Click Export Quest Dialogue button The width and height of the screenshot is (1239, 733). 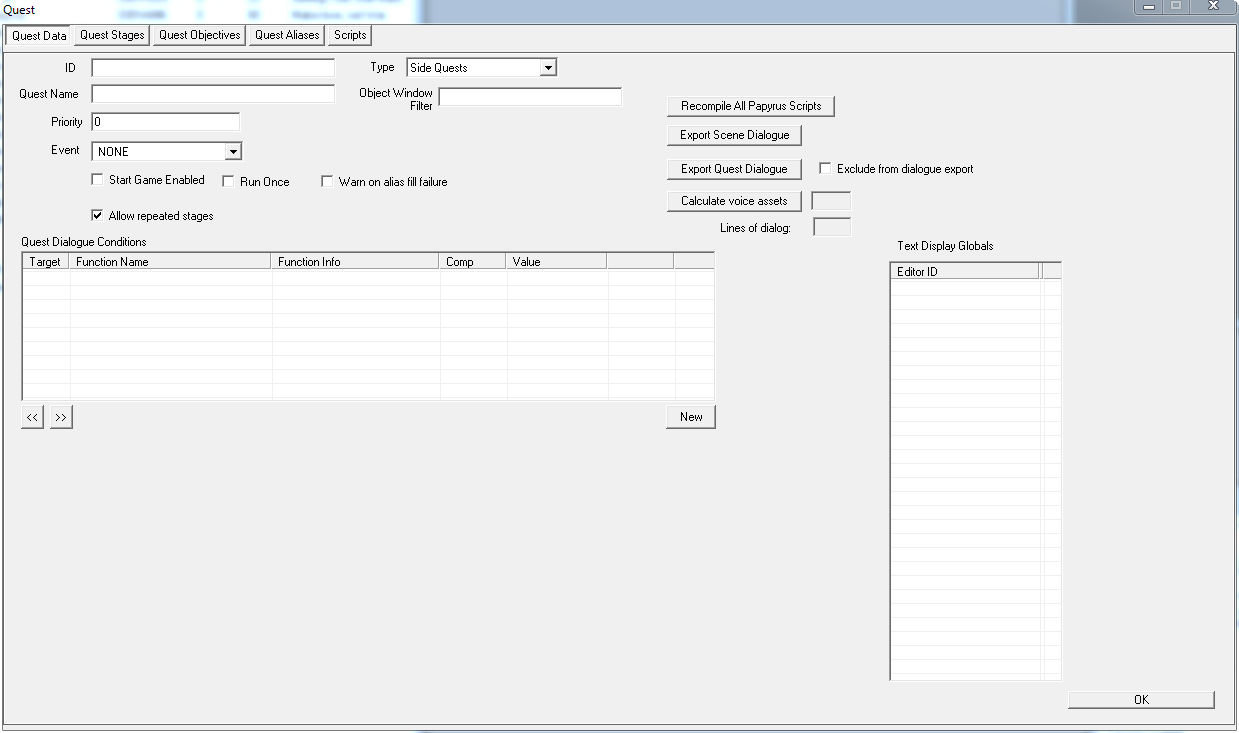pos(734,169)
